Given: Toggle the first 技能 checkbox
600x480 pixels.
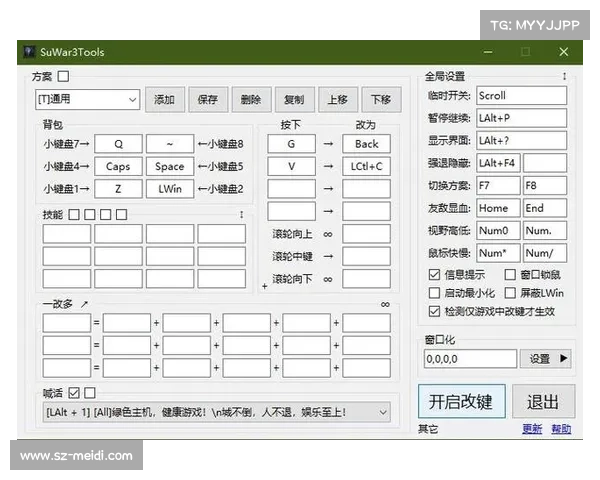Looking at the screenshot, I should click(x=74, y=214).
